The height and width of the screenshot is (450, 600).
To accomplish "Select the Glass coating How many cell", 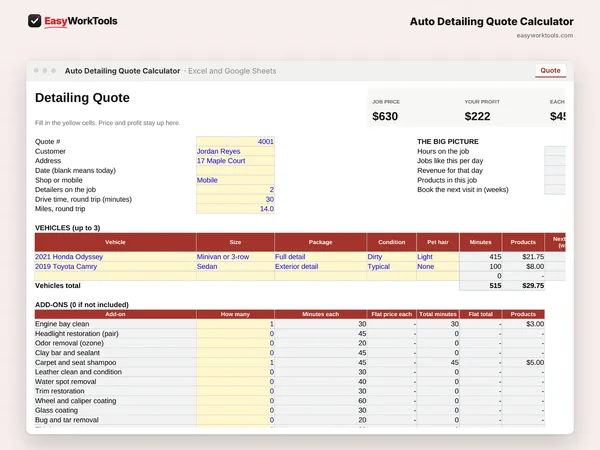I will pyautogui.click(x=235, y=410).
